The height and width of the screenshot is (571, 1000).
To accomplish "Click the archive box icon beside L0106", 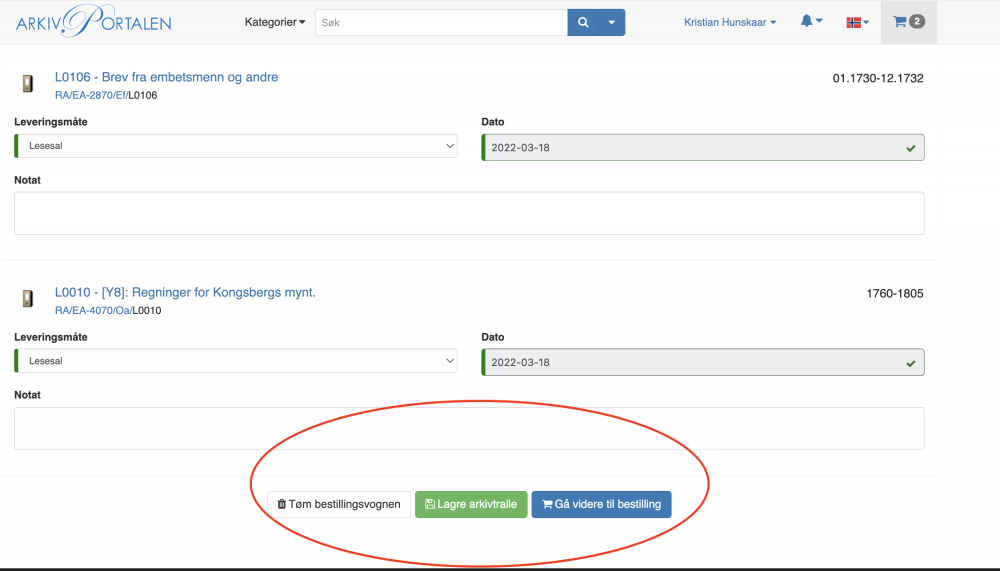I will 28,85.
